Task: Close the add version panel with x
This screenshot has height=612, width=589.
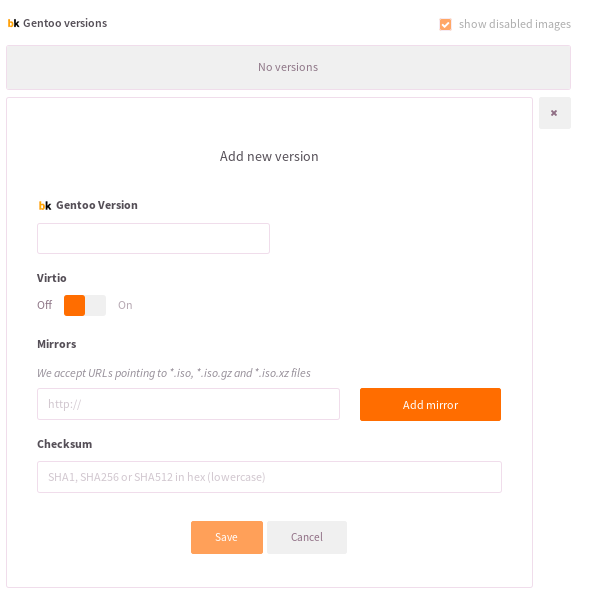Action: click(554, 113)
